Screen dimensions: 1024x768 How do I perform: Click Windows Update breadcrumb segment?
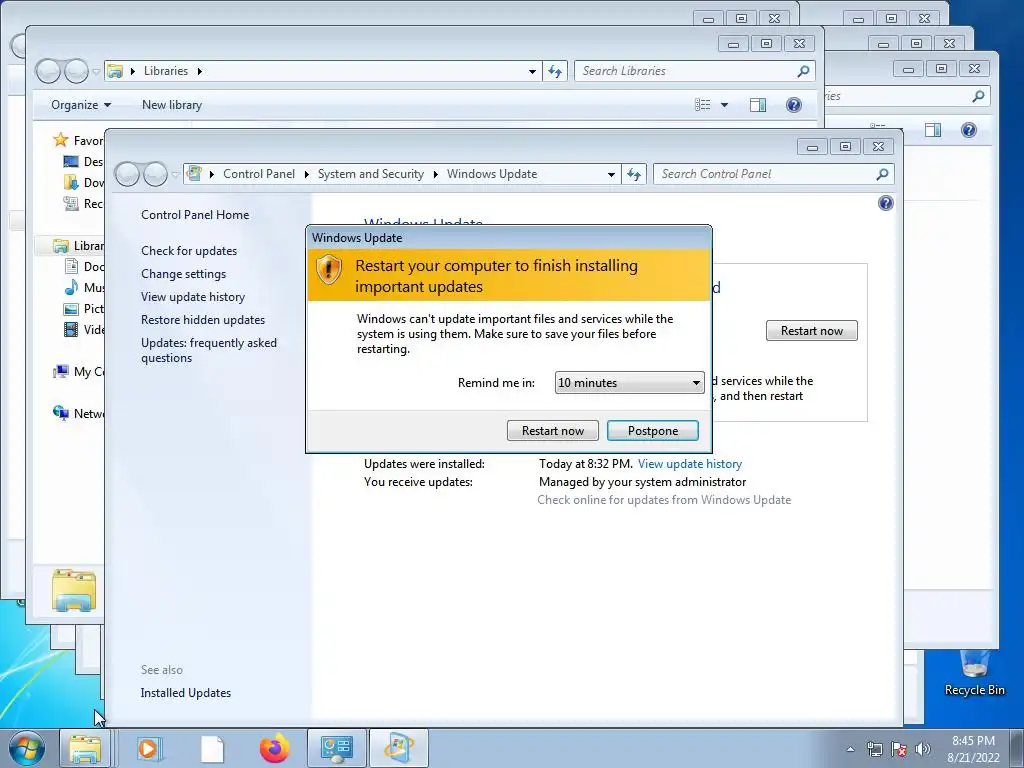tap(492, 174)
